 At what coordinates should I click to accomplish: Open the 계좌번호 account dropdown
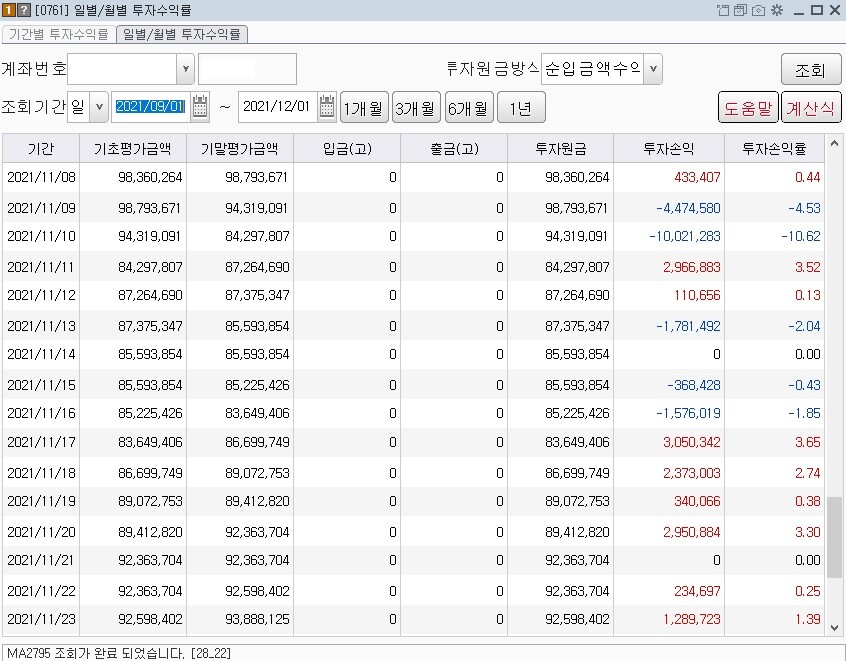pyautogui.click(x=183, y=68)
